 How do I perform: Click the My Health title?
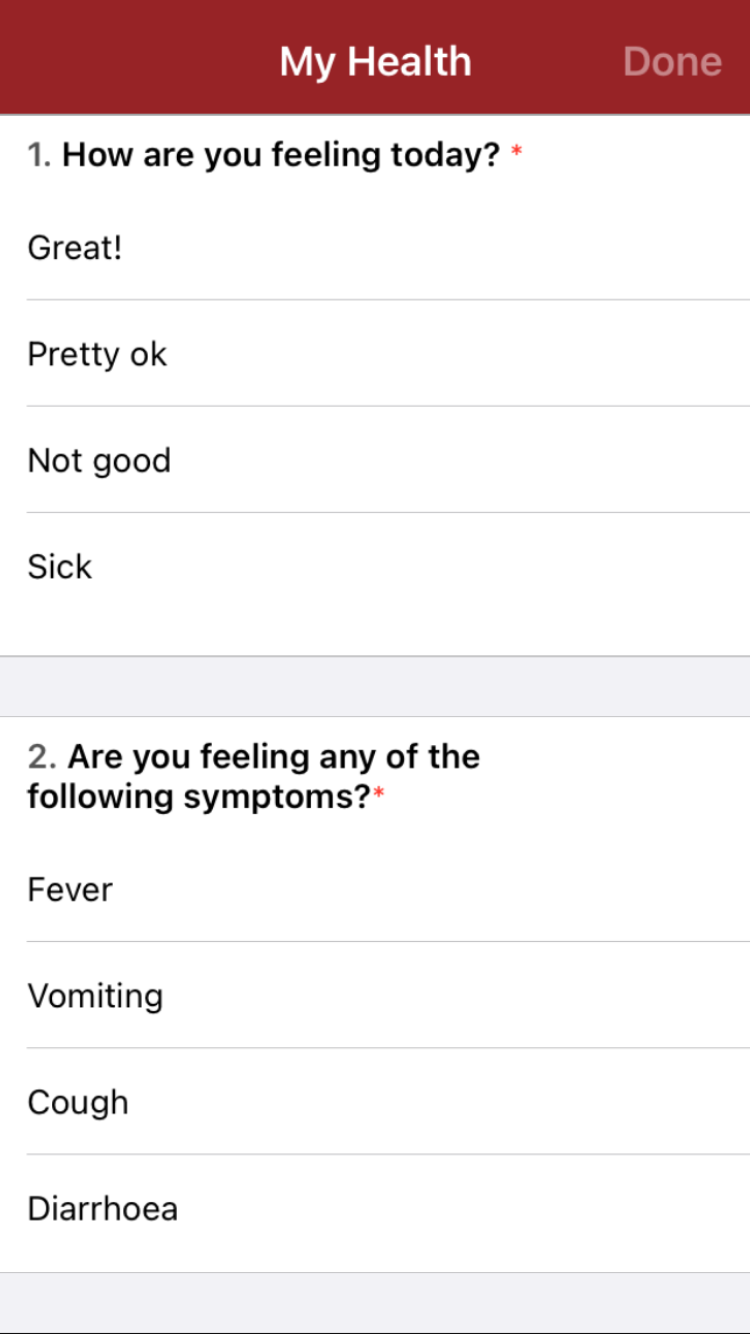(x=375, y=62)
